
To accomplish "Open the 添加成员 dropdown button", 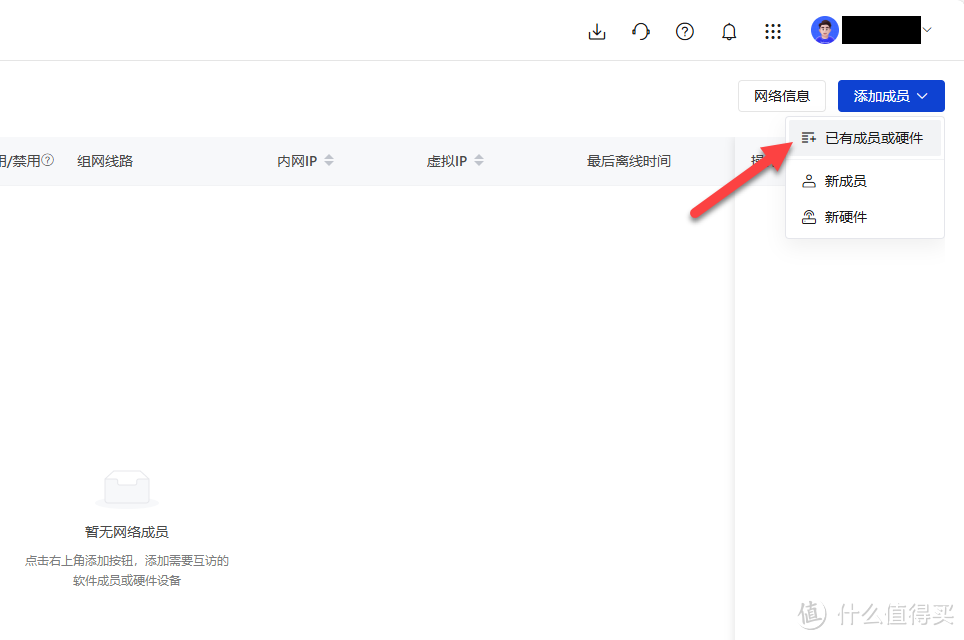I will click(891, 96).
